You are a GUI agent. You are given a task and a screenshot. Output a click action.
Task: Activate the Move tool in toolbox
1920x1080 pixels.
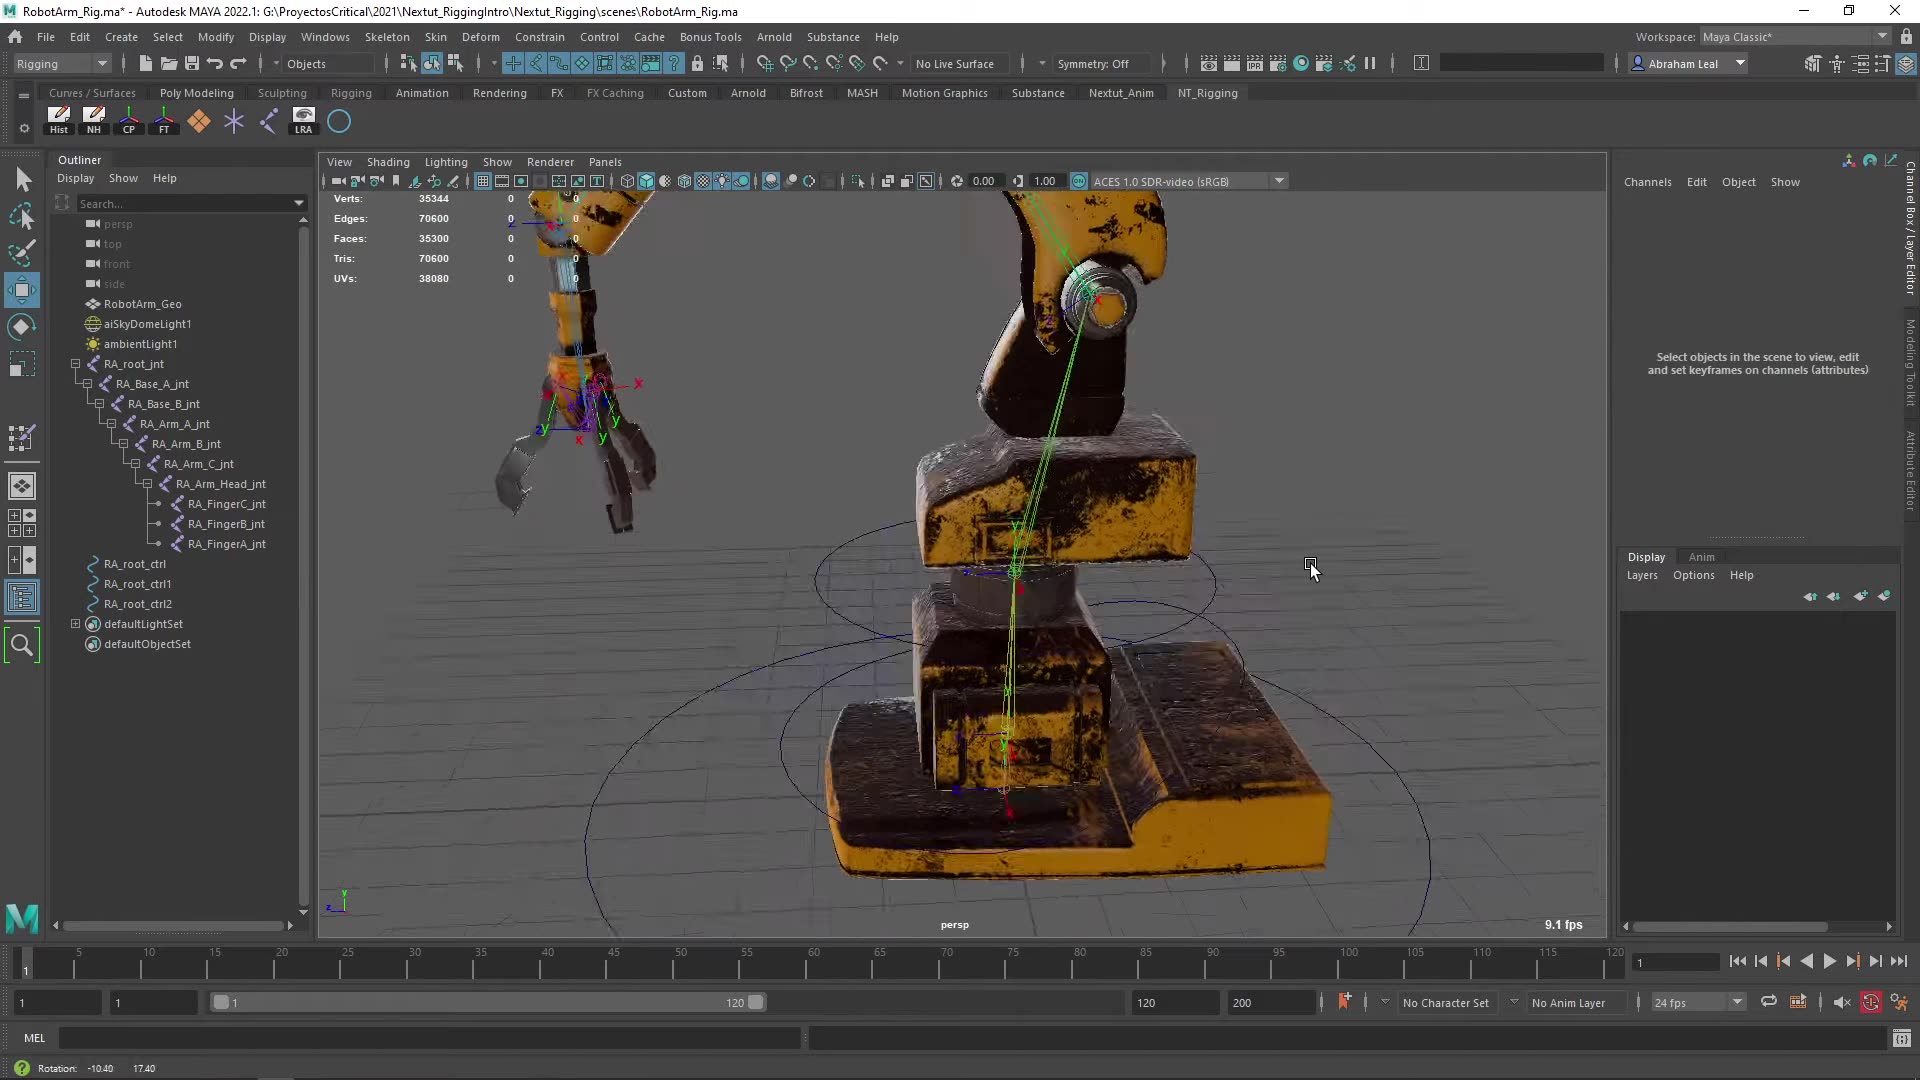click(x=22, y=290)
